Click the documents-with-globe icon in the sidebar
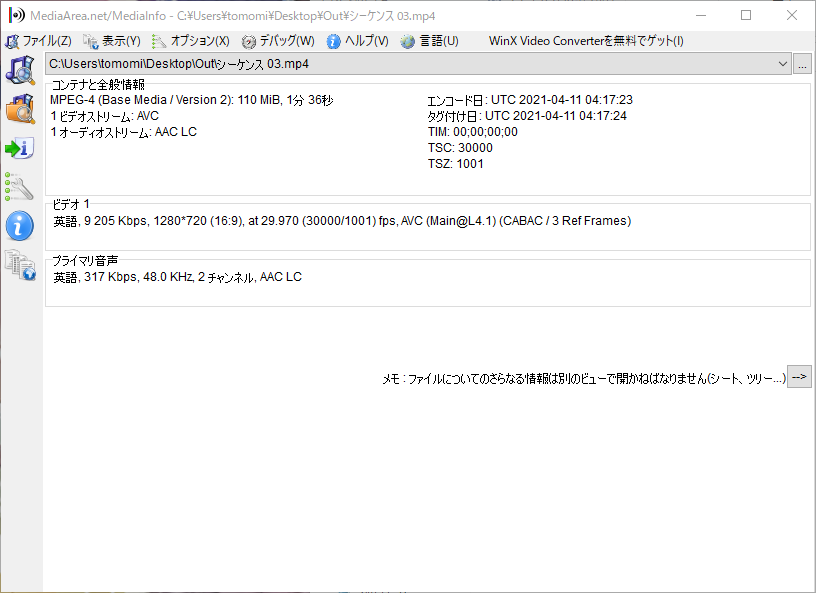This screenshot has width=816, height=593. point(20,265)
